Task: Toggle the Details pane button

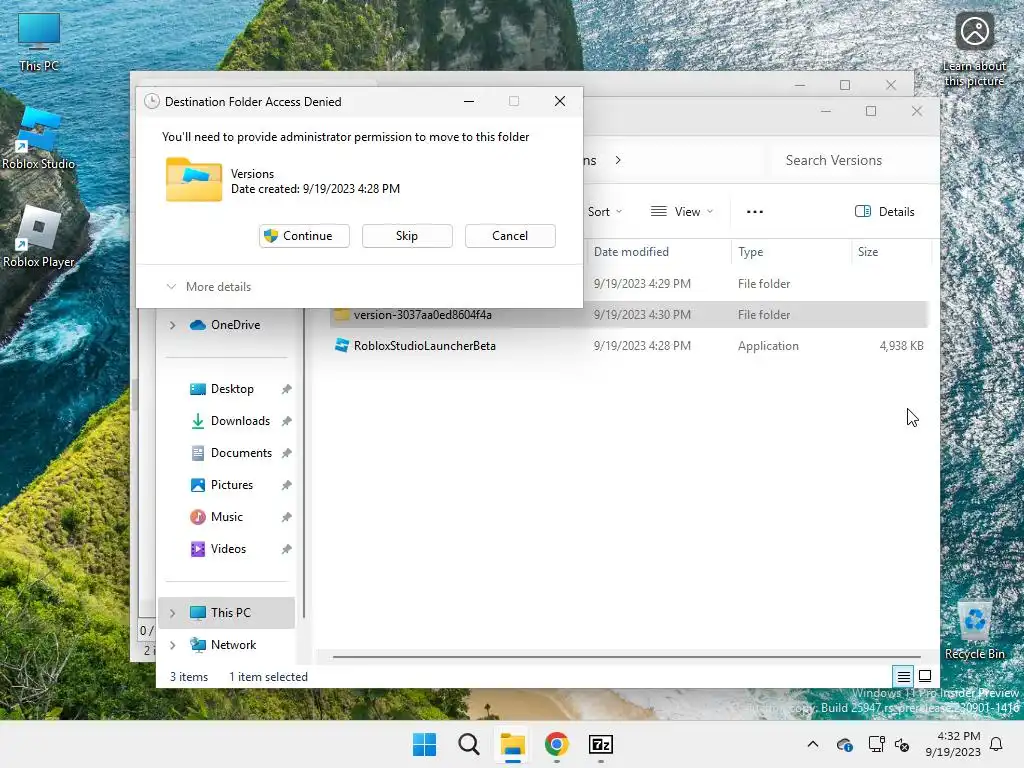Action: click(x=885, y=212)
